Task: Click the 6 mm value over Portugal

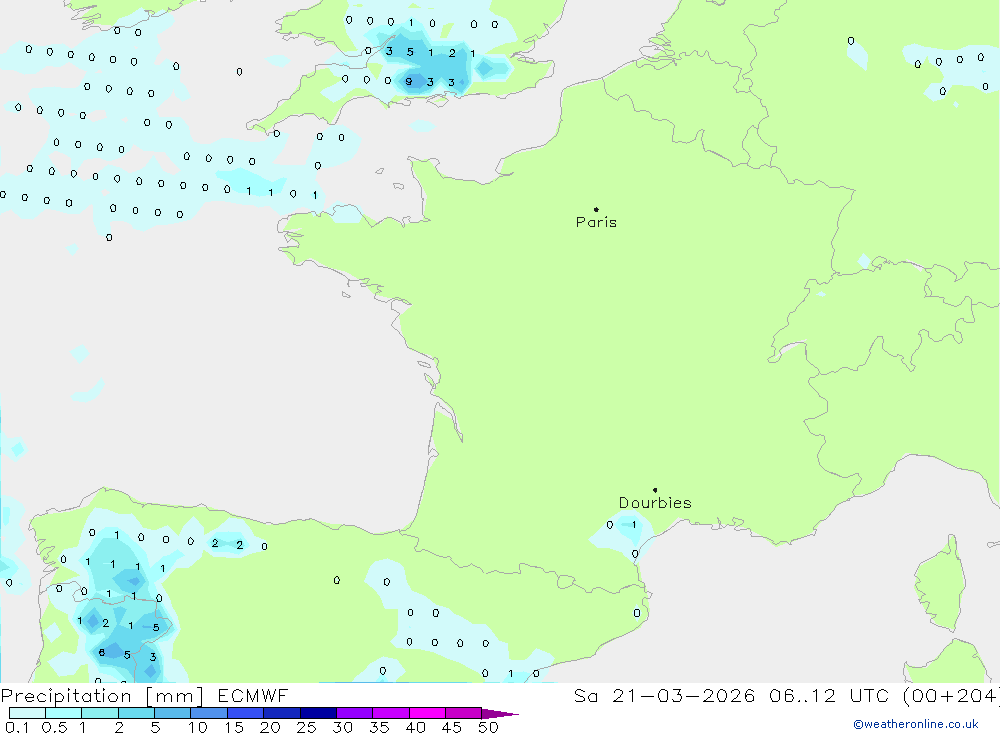Action: [x=101, y=653]
